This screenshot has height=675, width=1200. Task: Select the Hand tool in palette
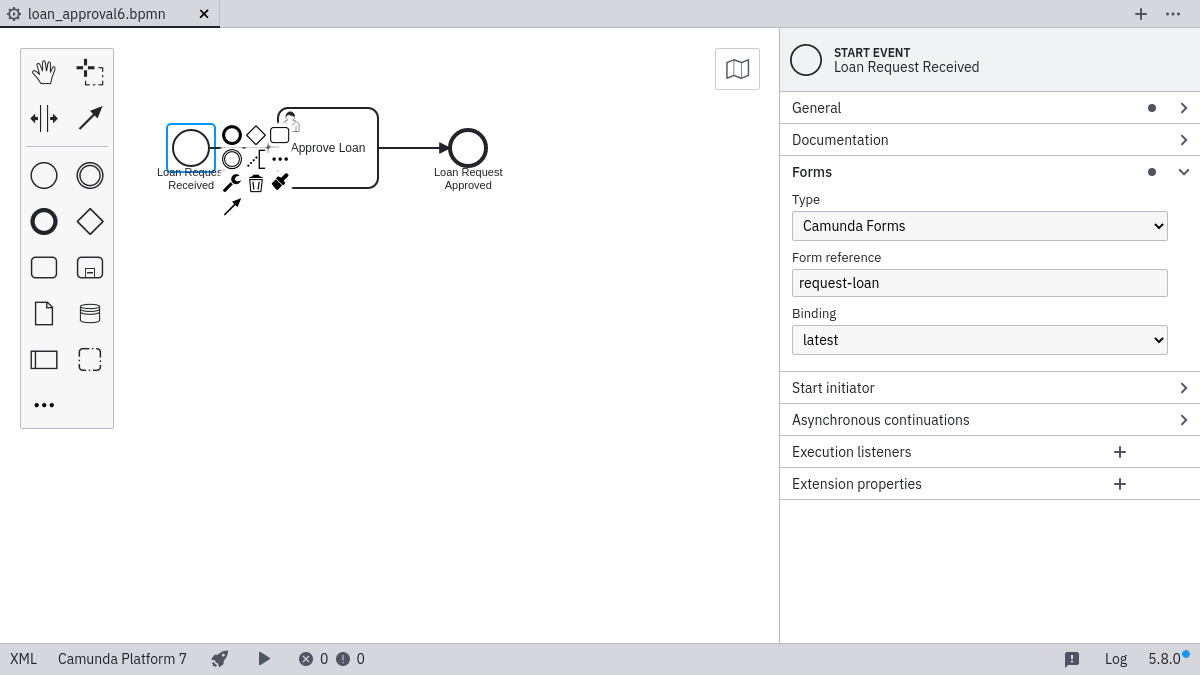44,72
